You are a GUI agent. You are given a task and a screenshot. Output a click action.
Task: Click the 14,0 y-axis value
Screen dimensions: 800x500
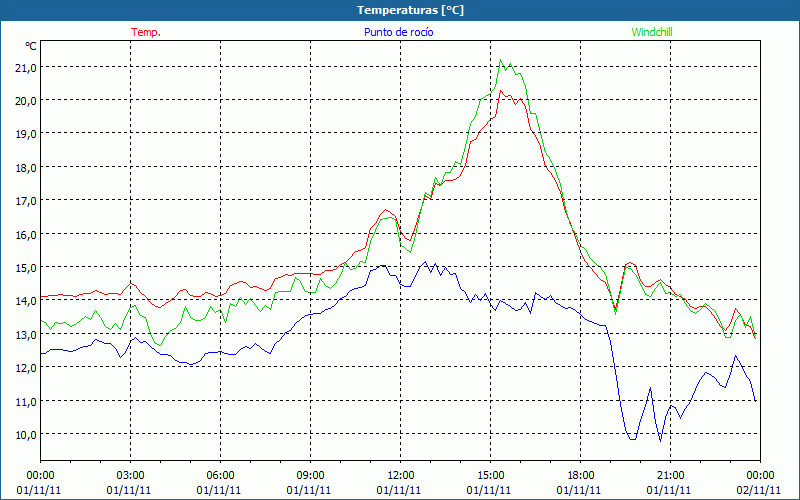(x=26, y=301)
